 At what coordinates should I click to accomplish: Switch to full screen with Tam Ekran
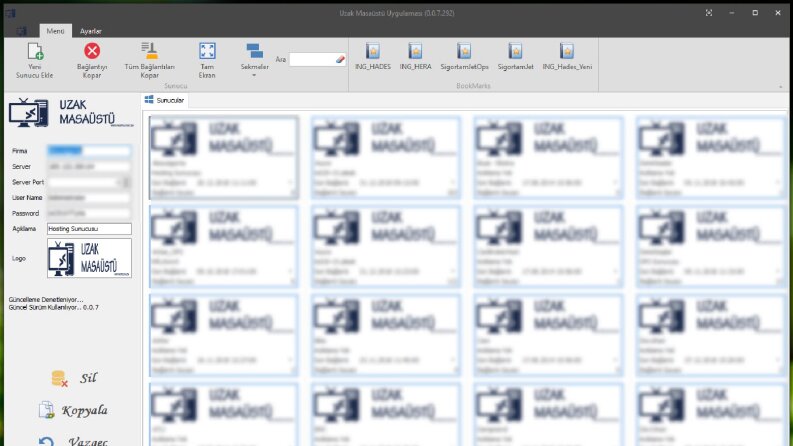(207, 61)
